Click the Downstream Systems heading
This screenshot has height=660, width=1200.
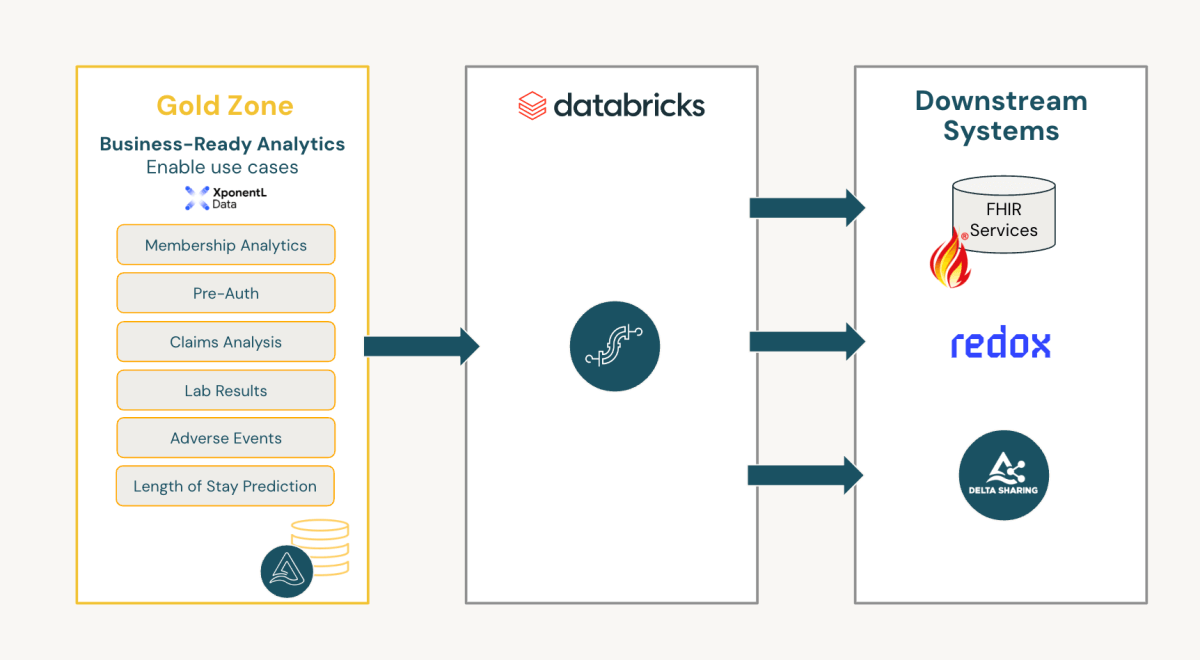click(1001, 116)
